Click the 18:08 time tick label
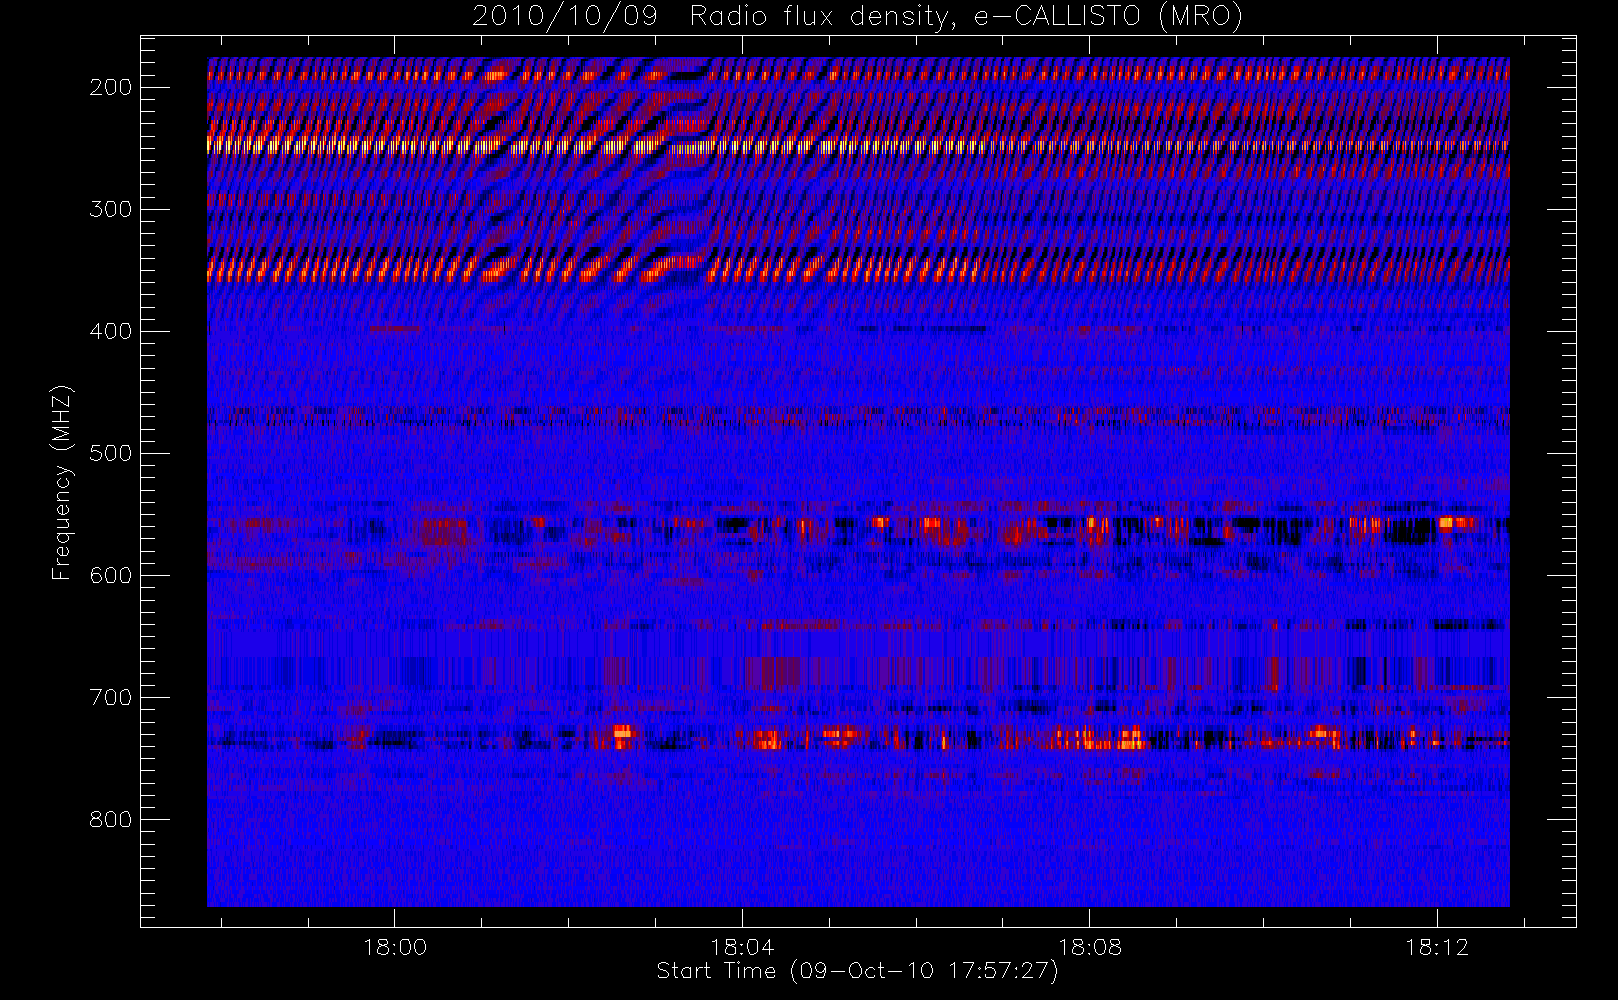 coord(1090,947)
